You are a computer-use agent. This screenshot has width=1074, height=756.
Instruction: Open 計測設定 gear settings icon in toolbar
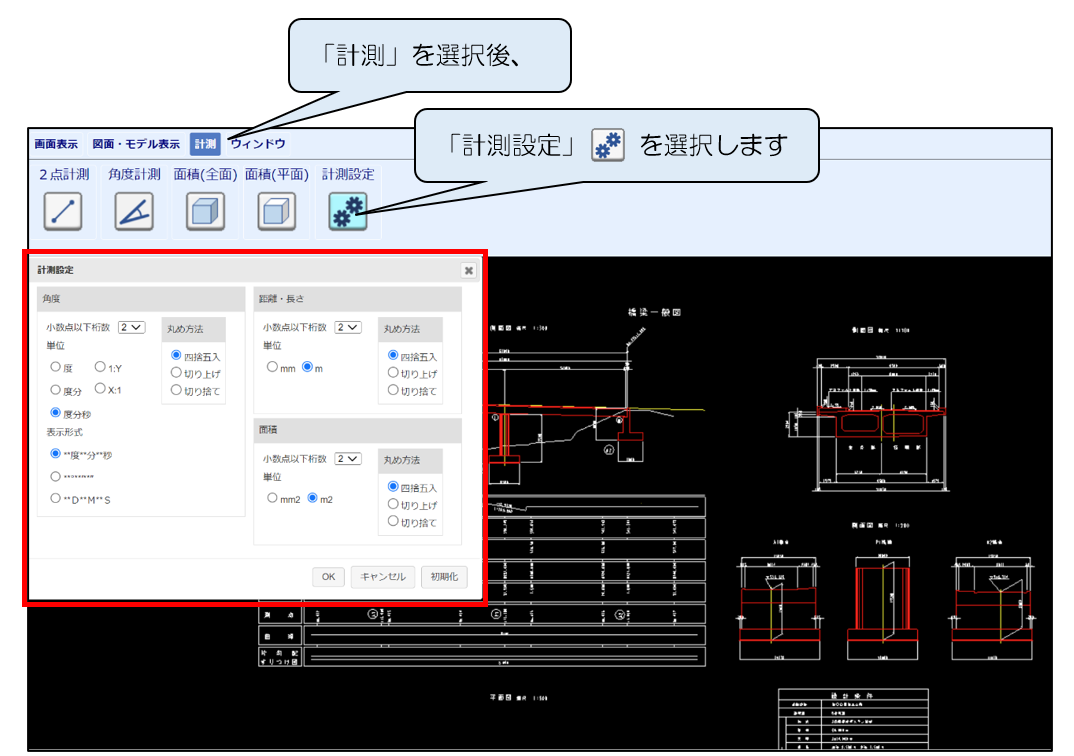348,211
